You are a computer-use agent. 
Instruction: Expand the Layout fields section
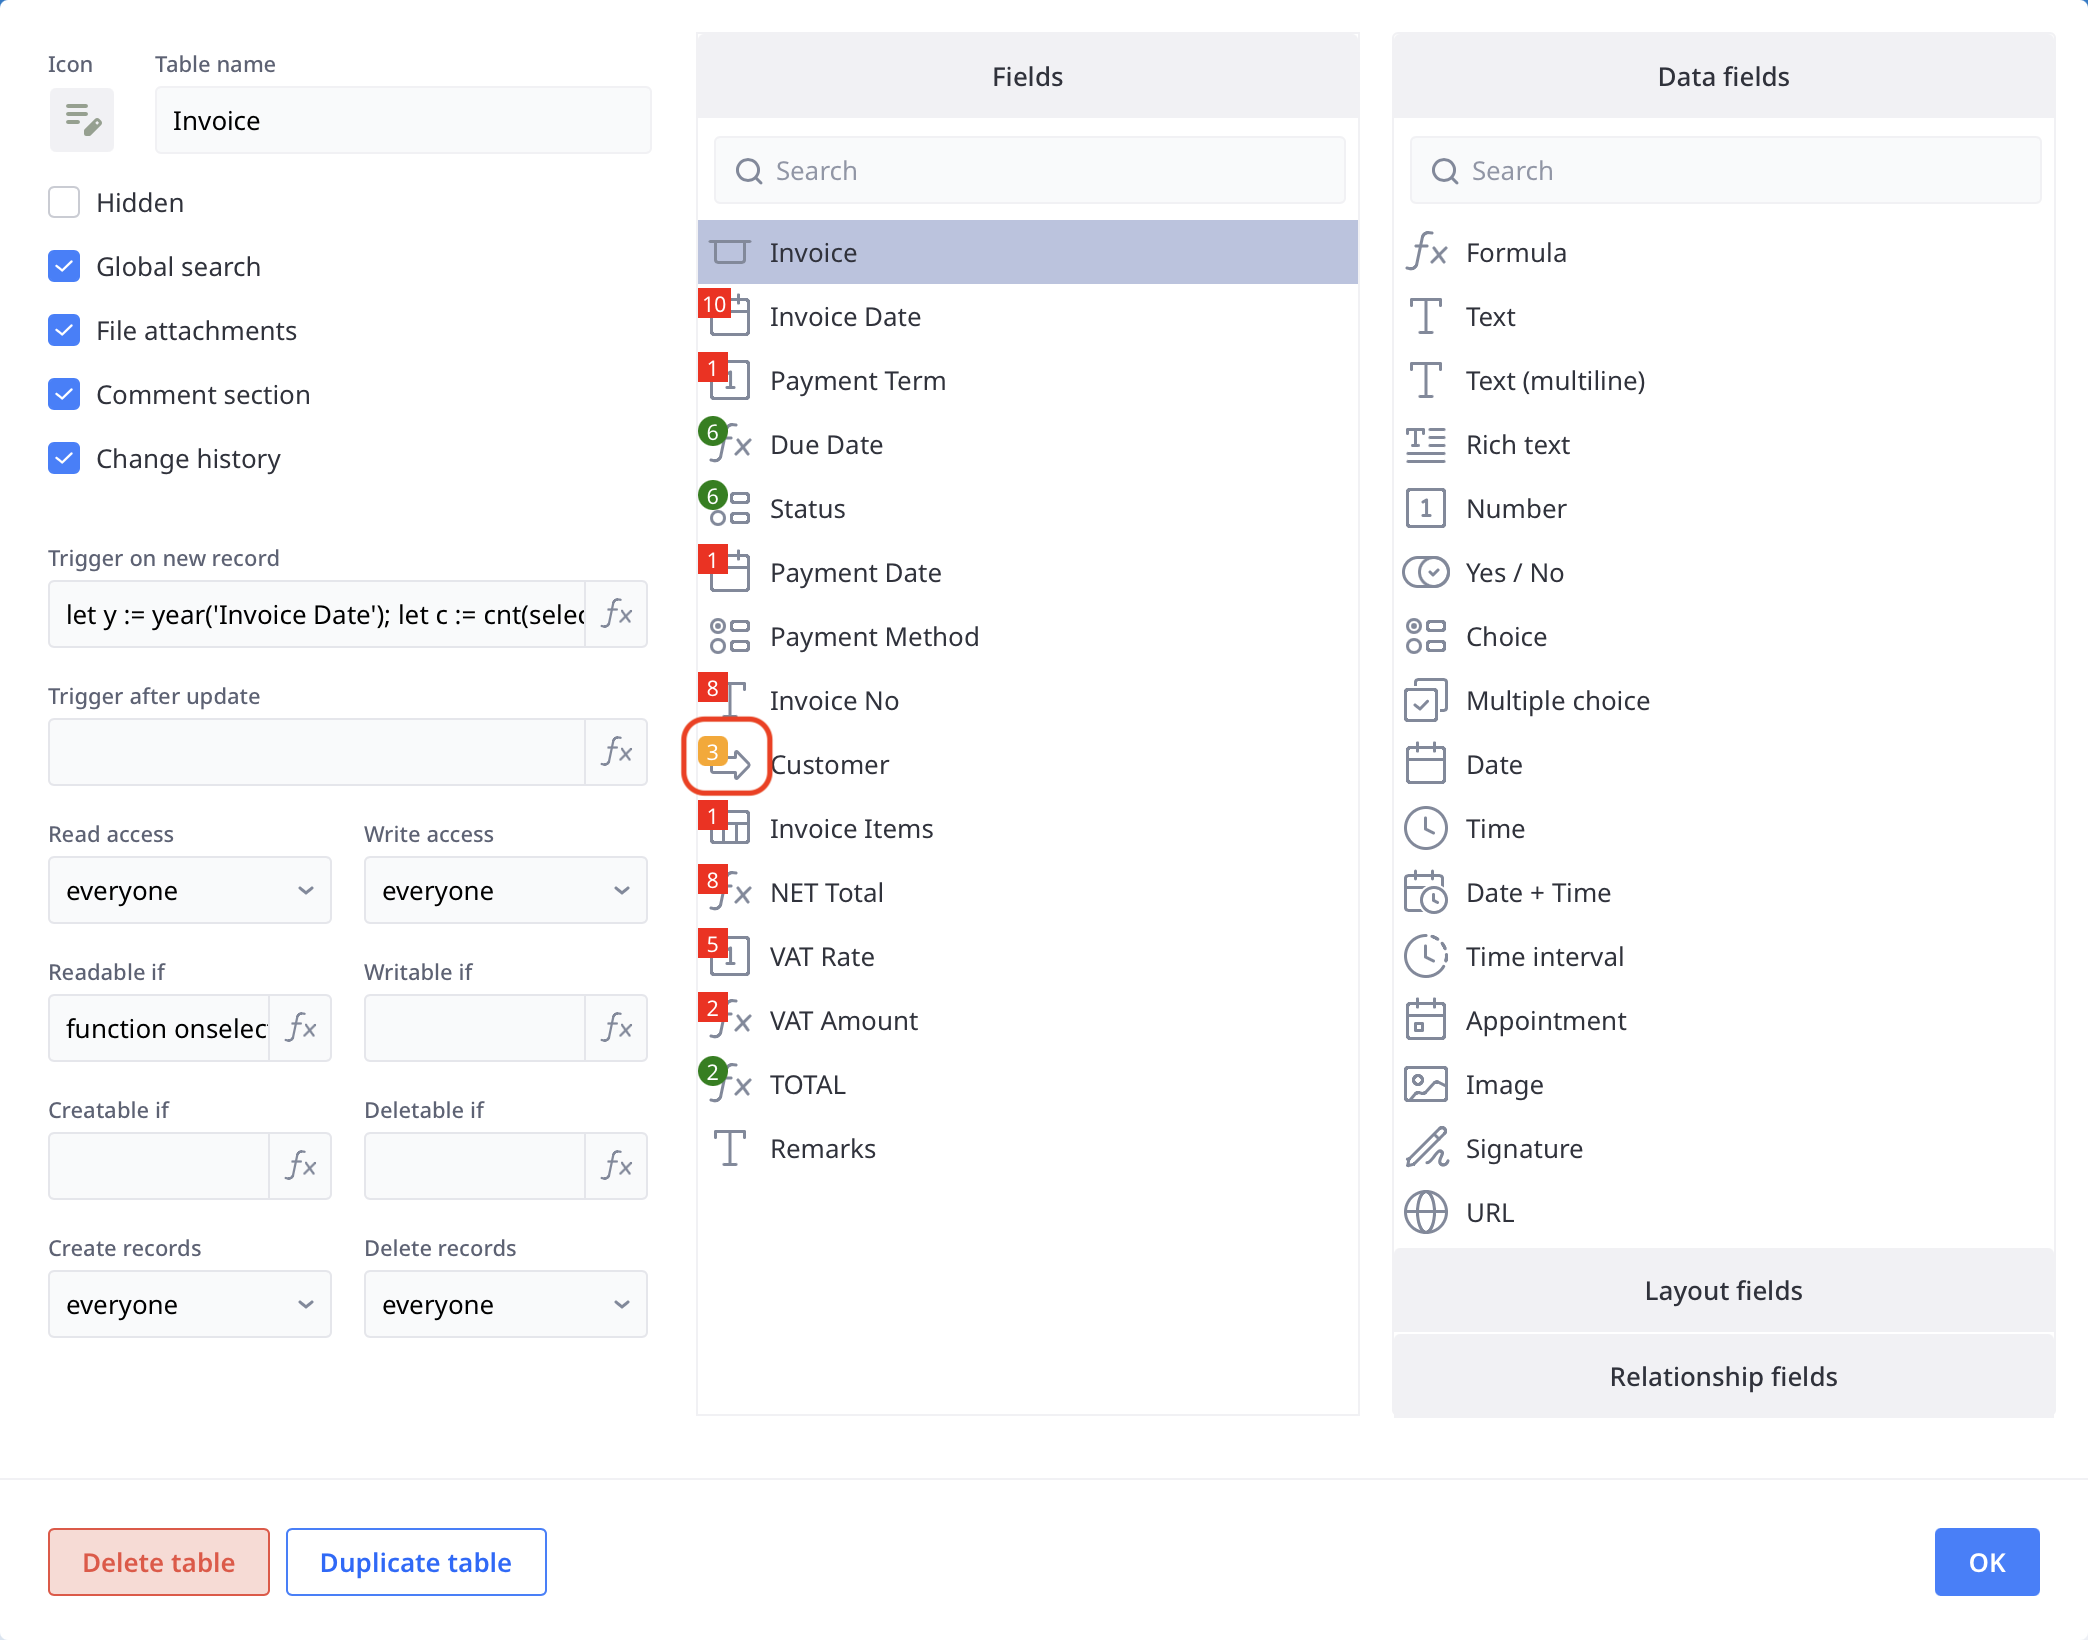pos(1723,1291)
